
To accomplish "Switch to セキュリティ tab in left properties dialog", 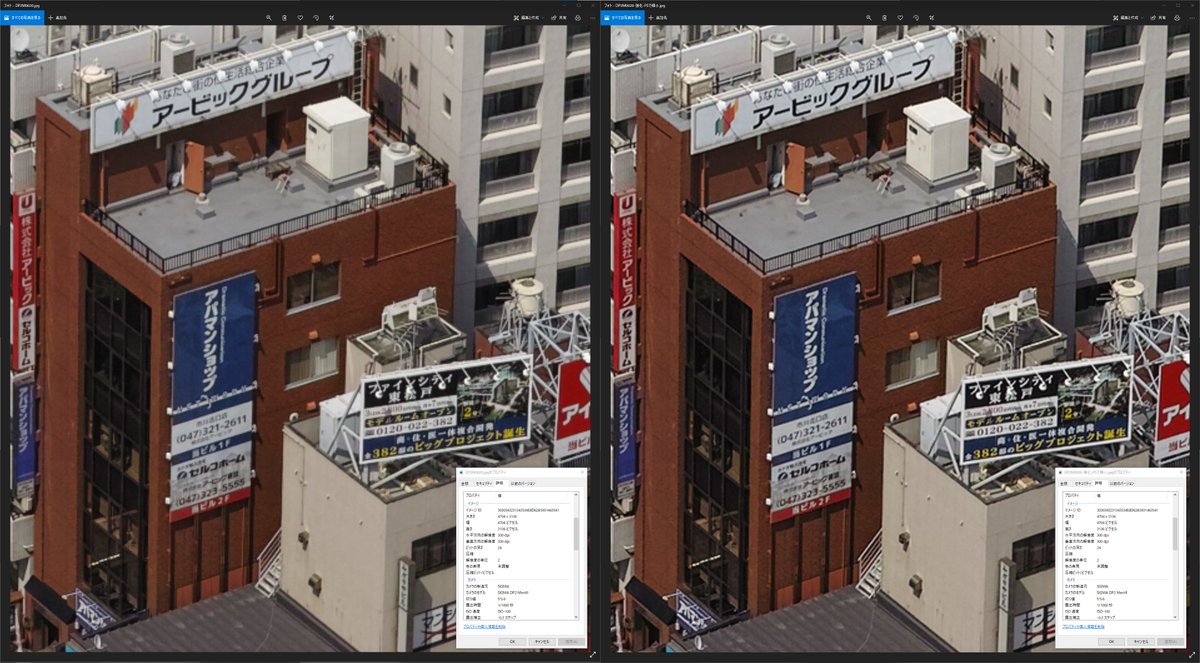I will tap(484, 482).
